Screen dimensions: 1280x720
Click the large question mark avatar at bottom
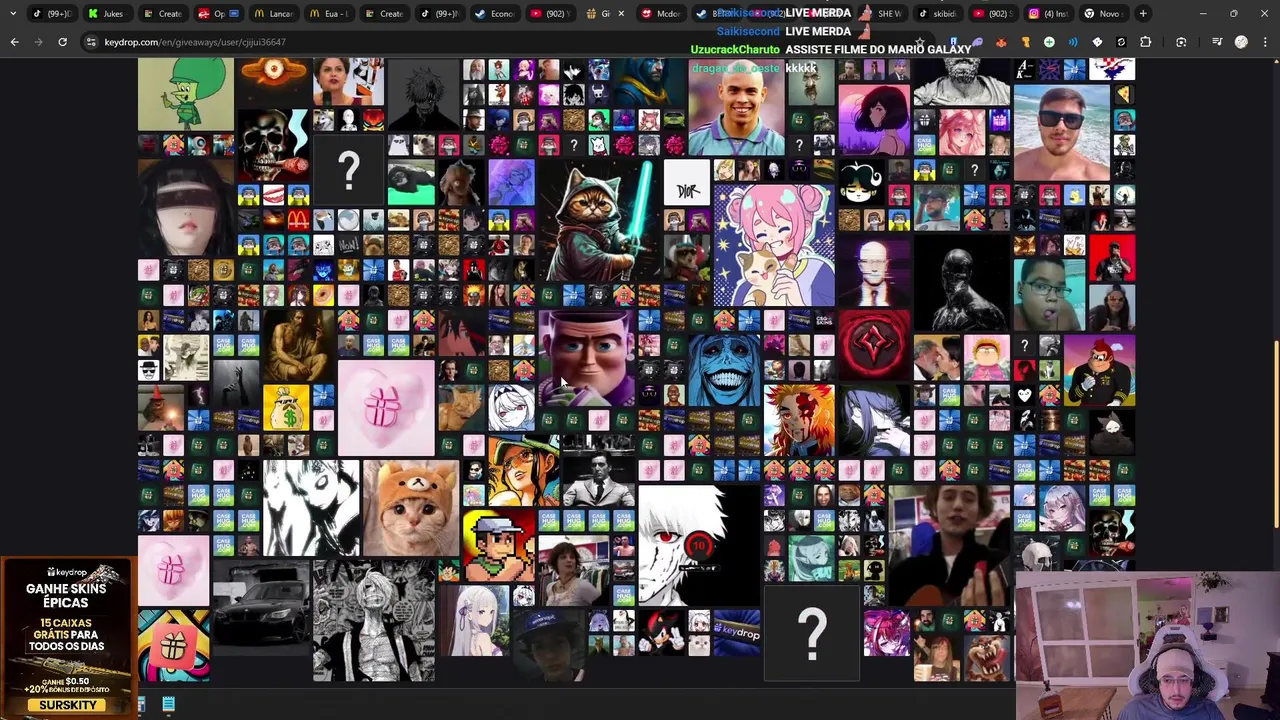pos(811,633)
